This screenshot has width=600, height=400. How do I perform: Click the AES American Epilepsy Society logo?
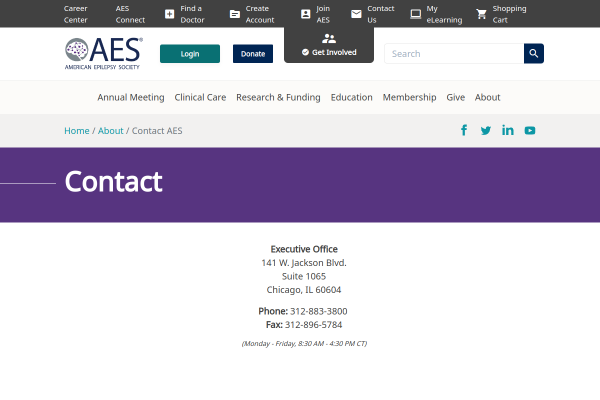[x=104, y=54]
